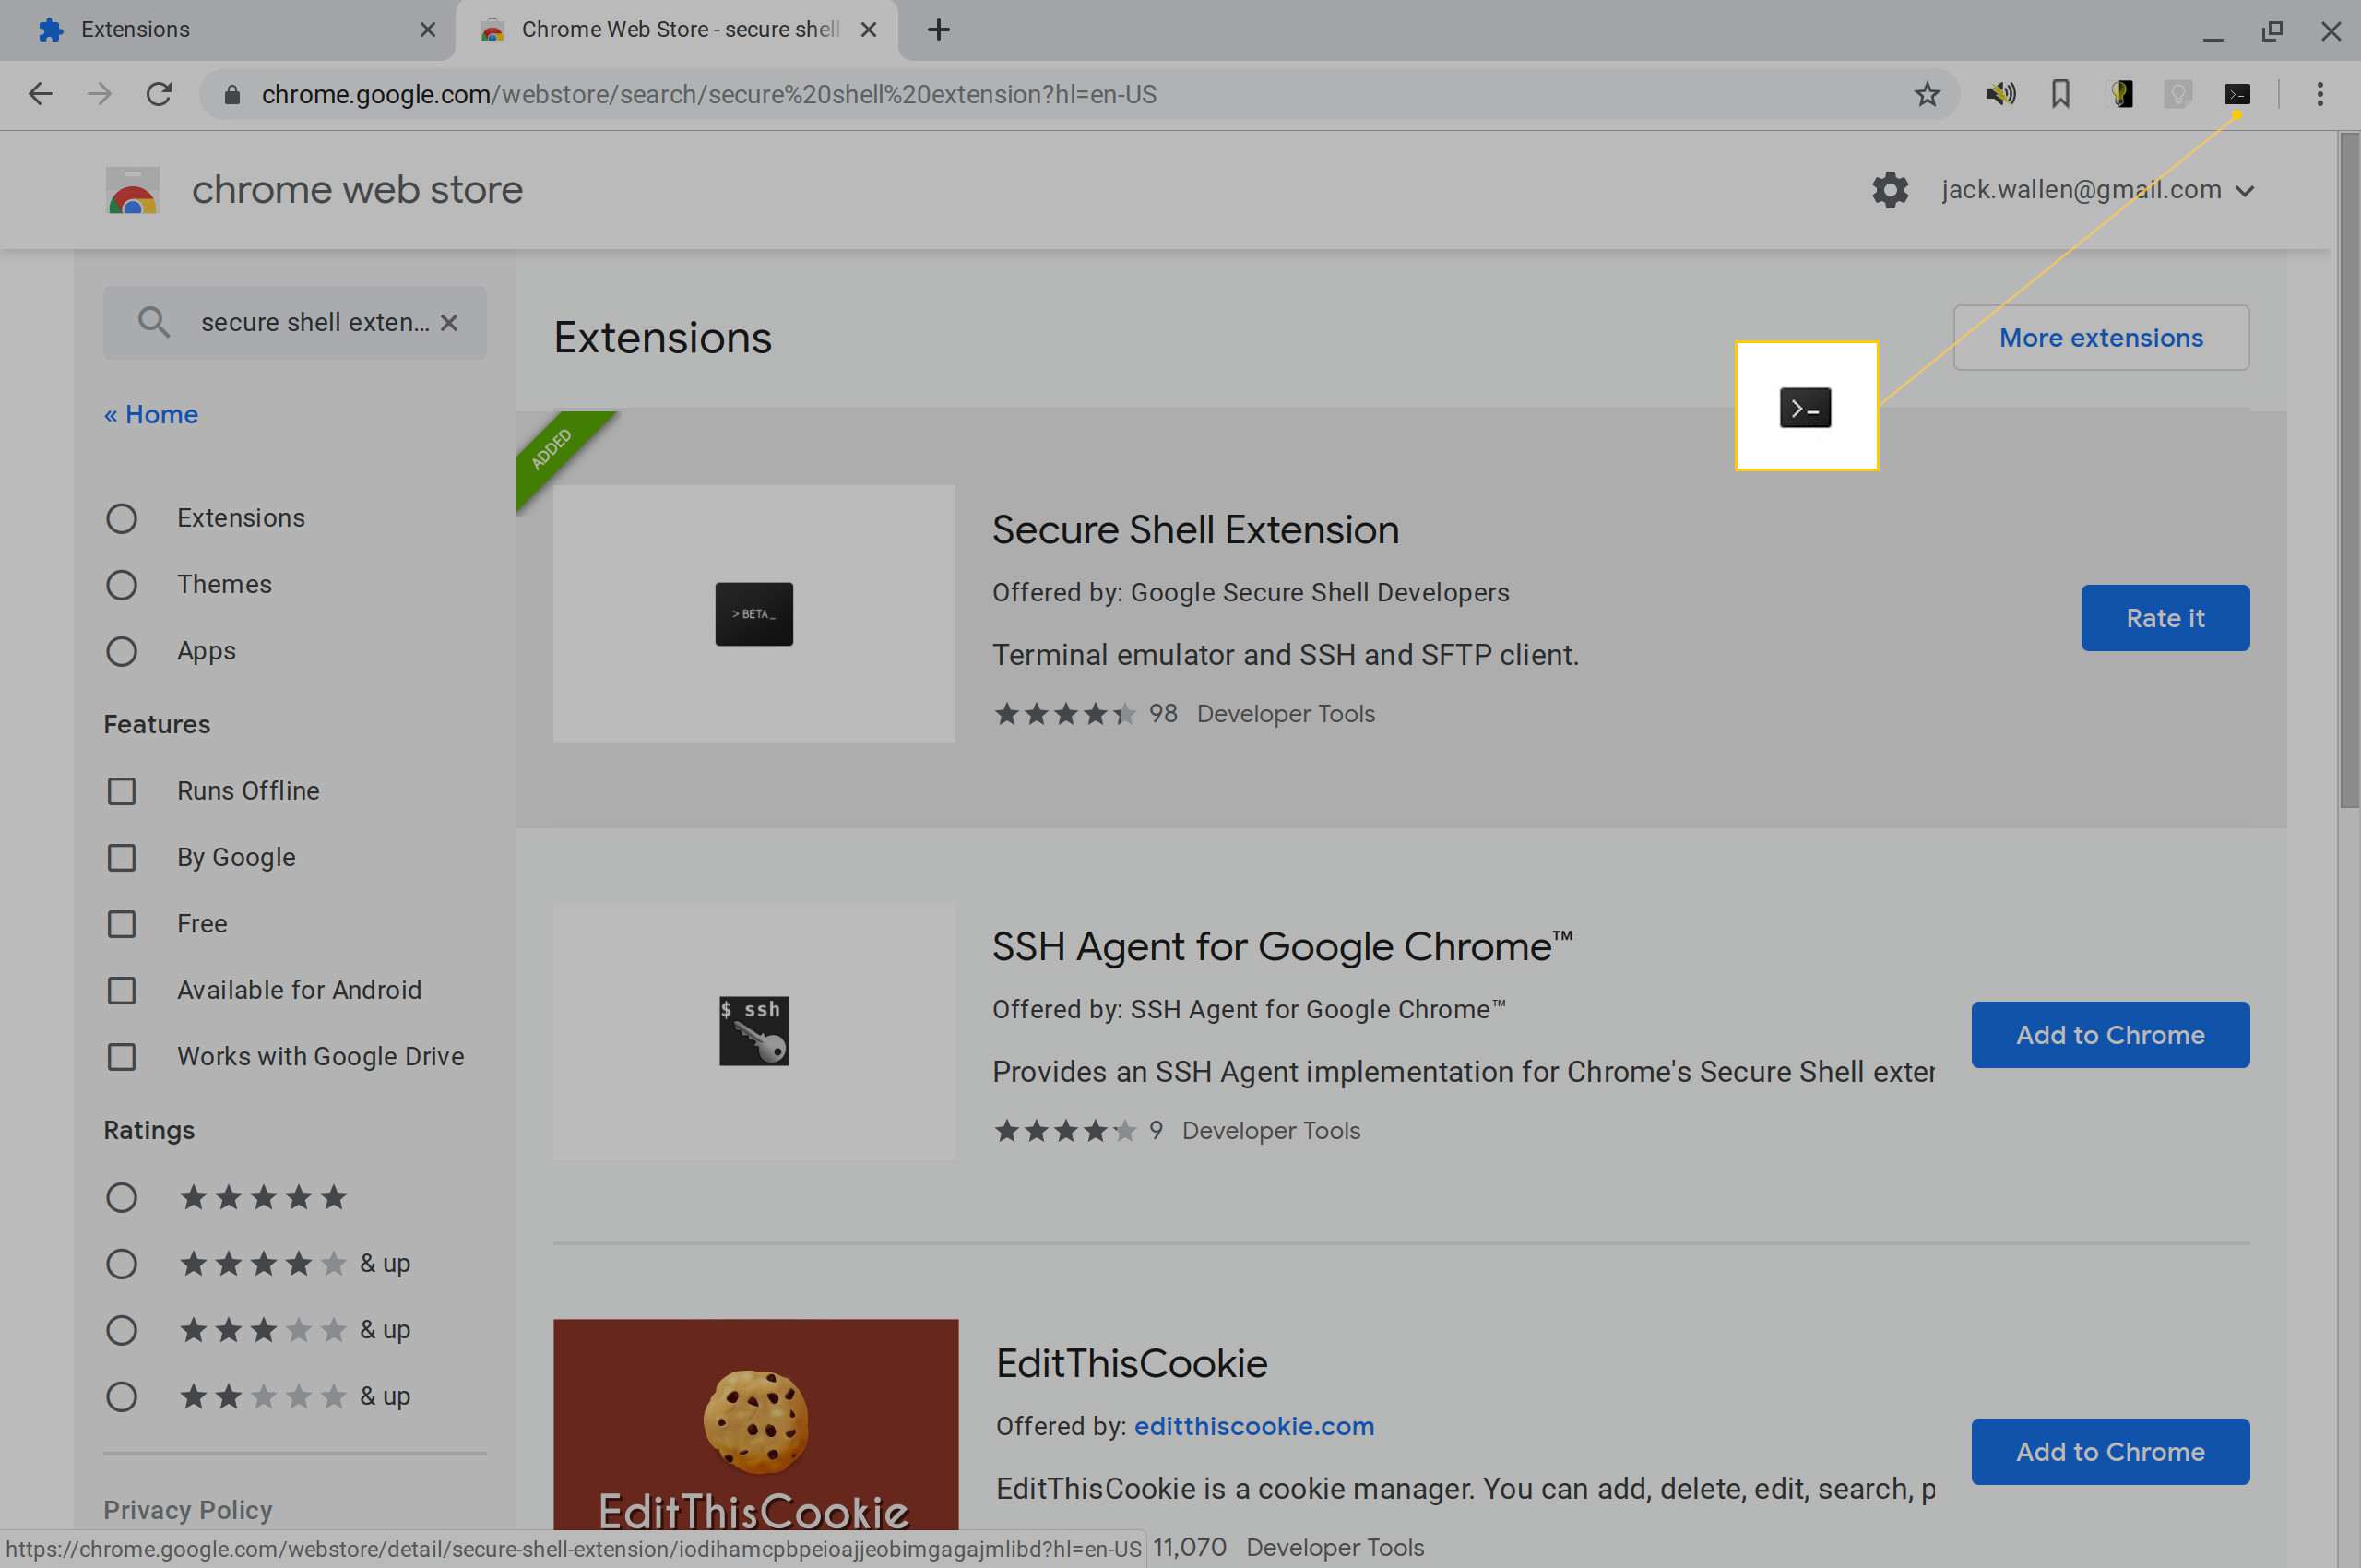
Task: Open a new browser tab
Action: pyautogui.click(x=938, y=30)
